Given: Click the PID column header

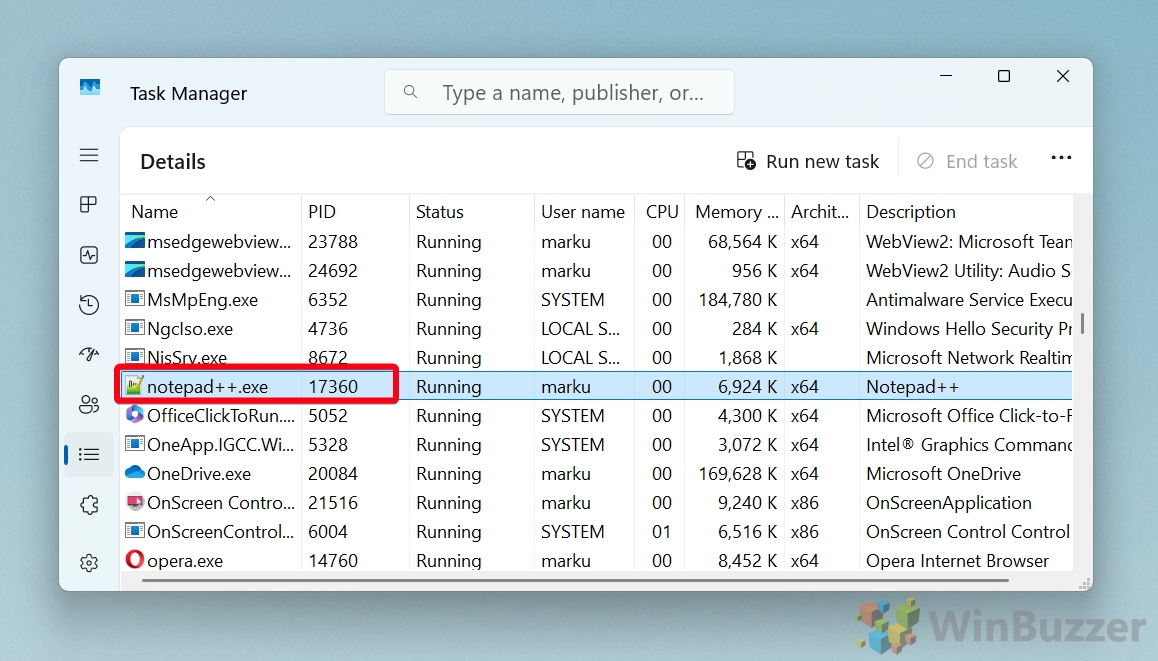Looking at the screenshot, I should tap(322, 212).
